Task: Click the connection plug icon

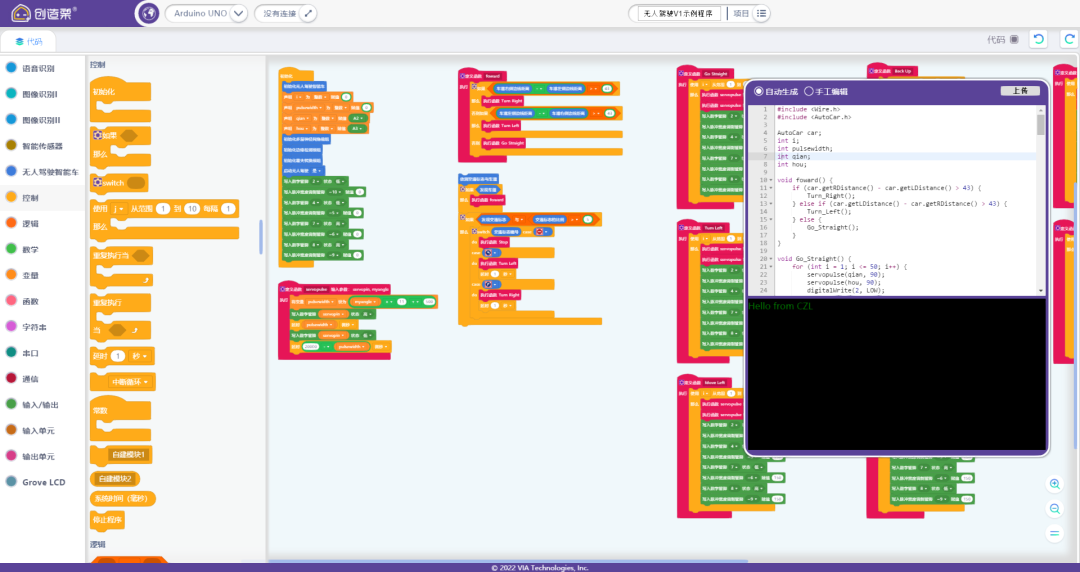Action: tap(308, 14)
